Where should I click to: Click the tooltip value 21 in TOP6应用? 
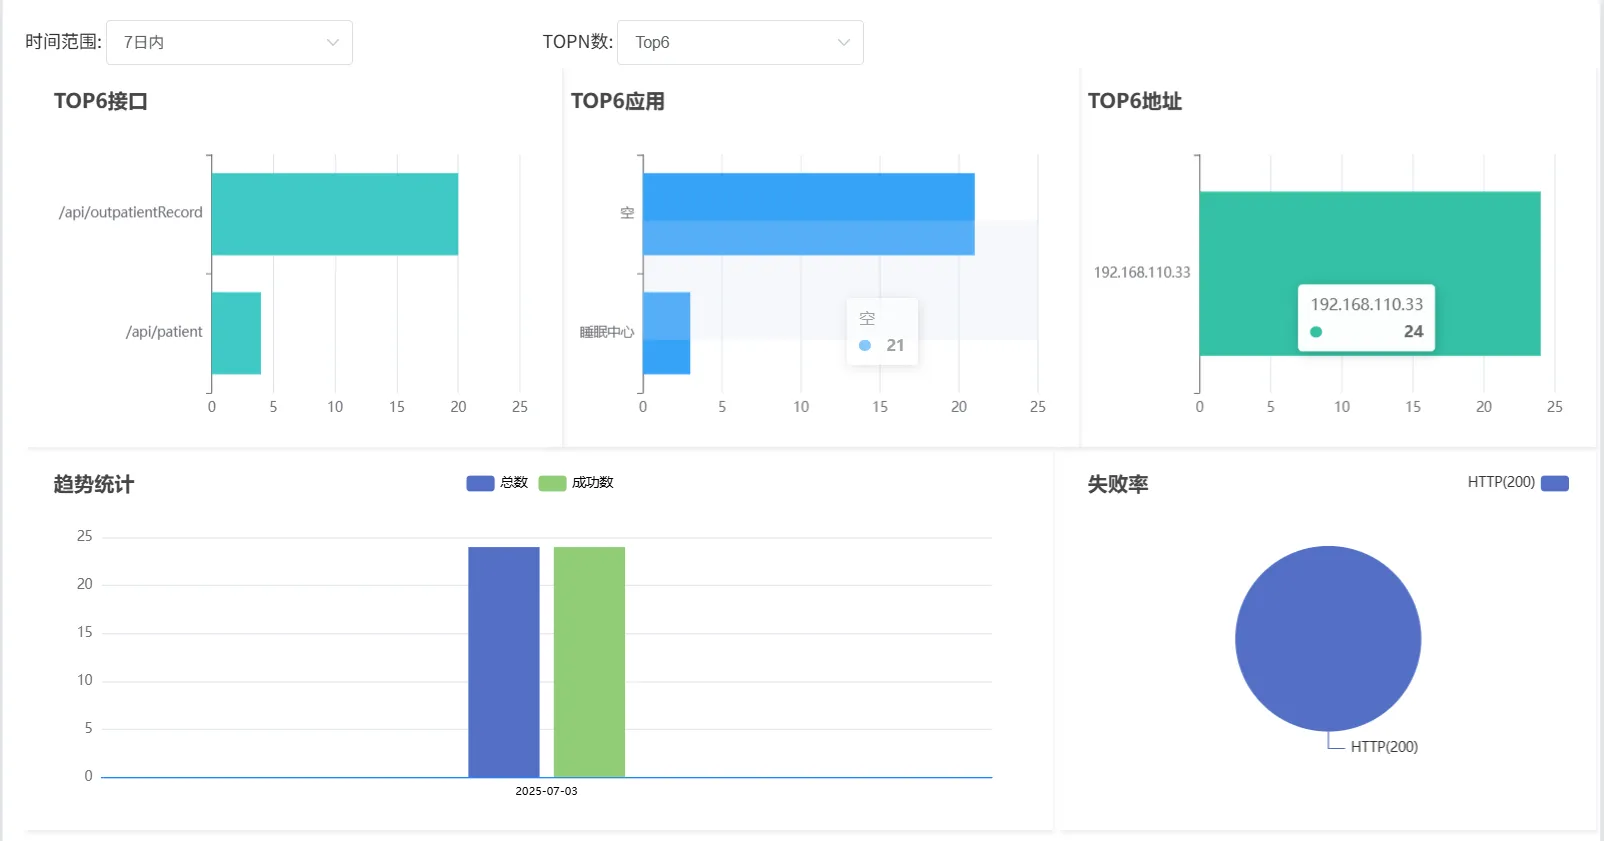pos(895,346)
